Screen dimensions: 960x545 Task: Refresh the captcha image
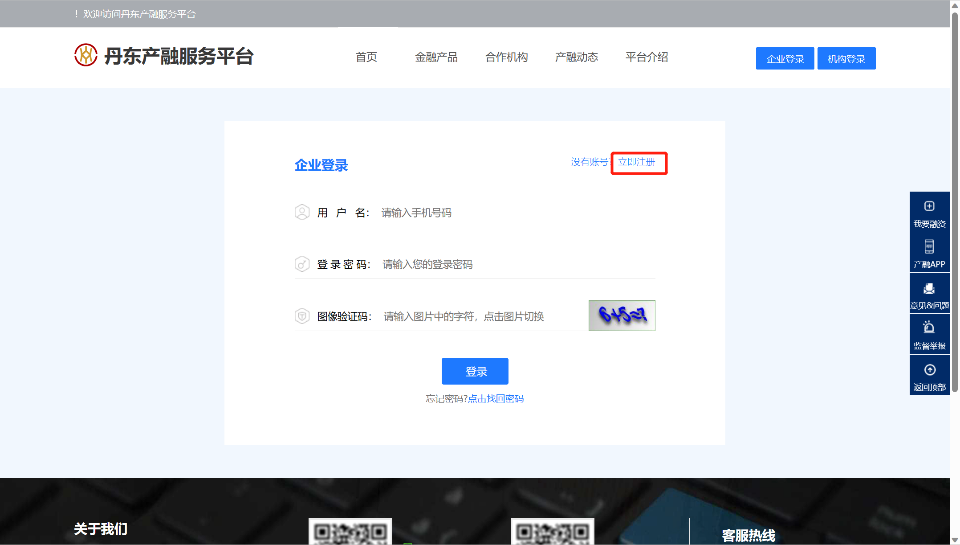622,315
